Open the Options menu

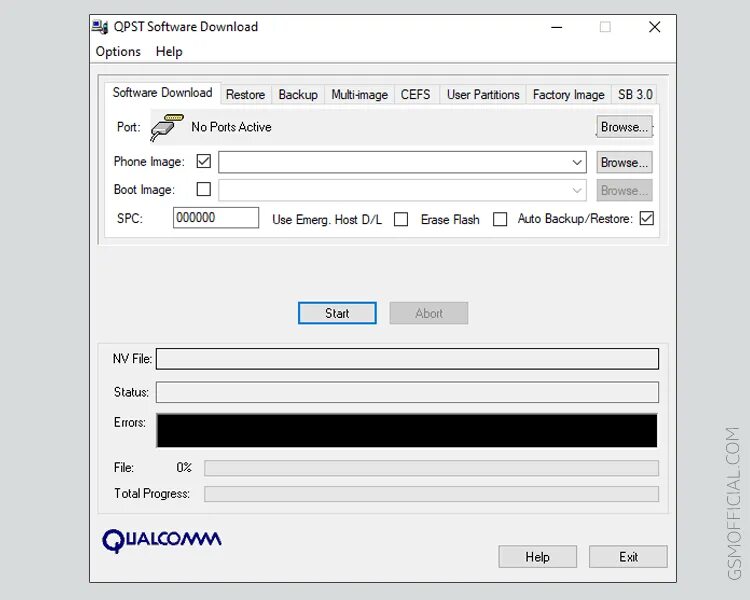pyautogui.click(x=118, y=51)
